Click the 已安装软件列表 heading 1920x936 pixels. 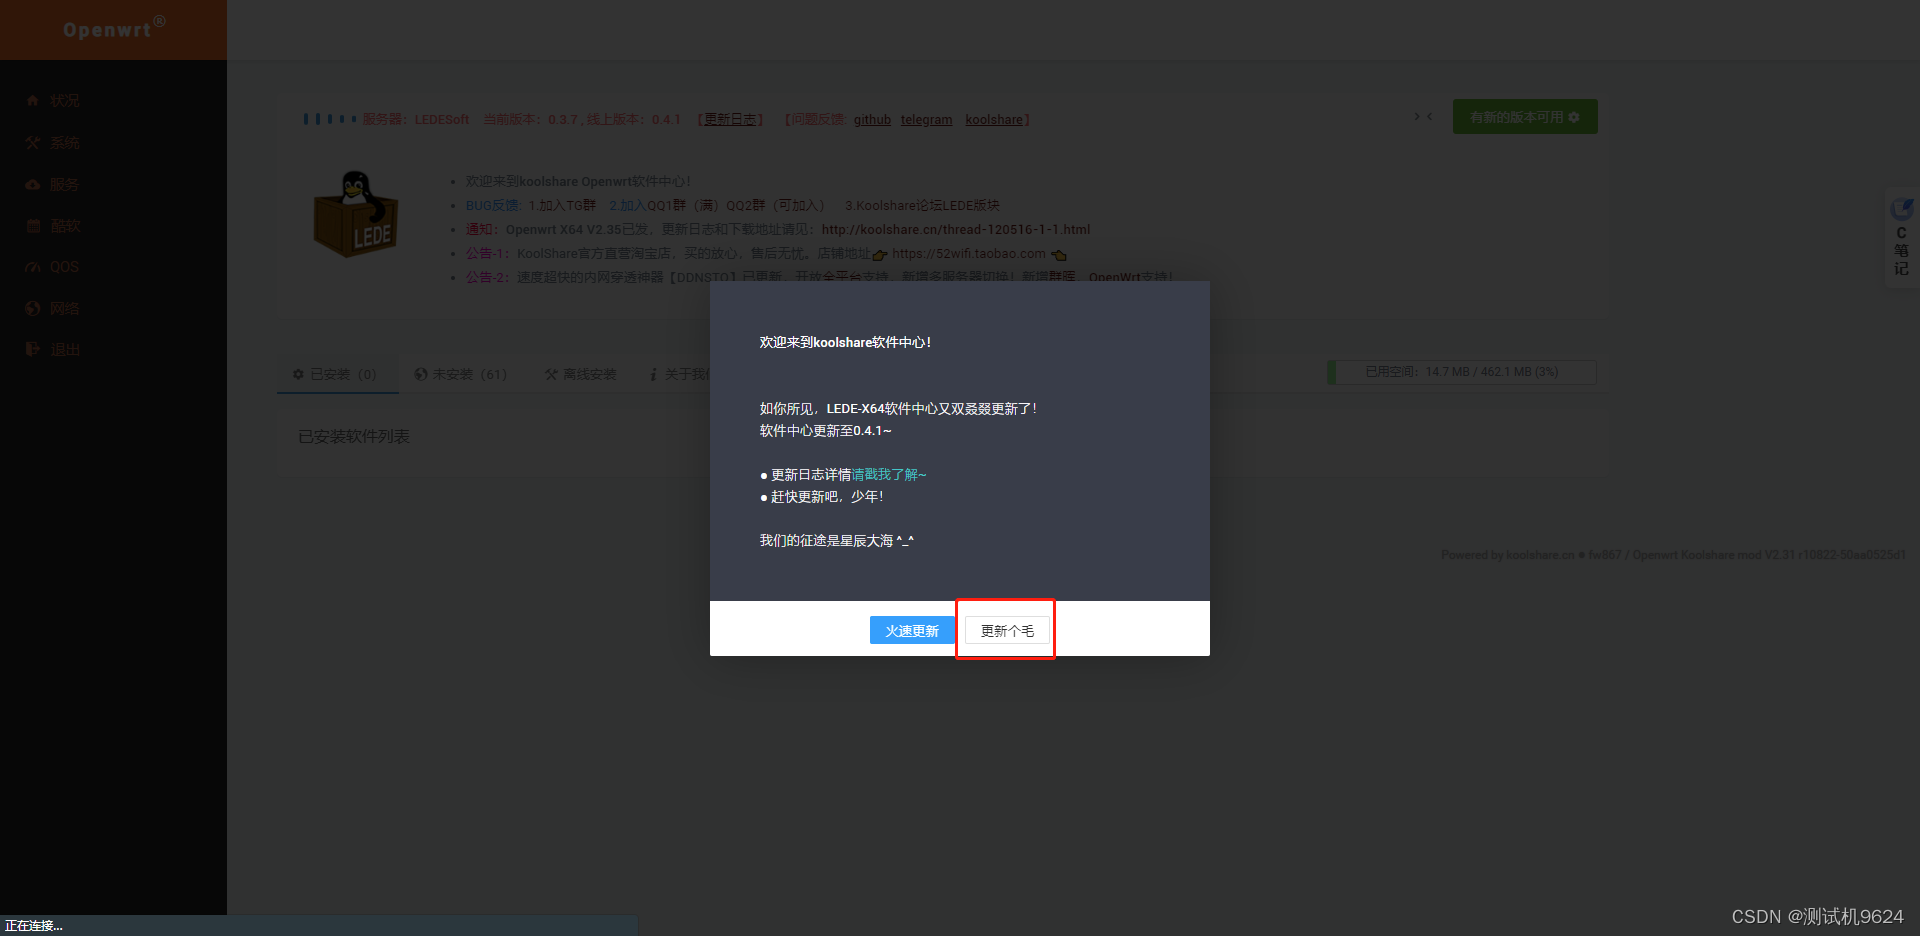click(x=354, y=437)
